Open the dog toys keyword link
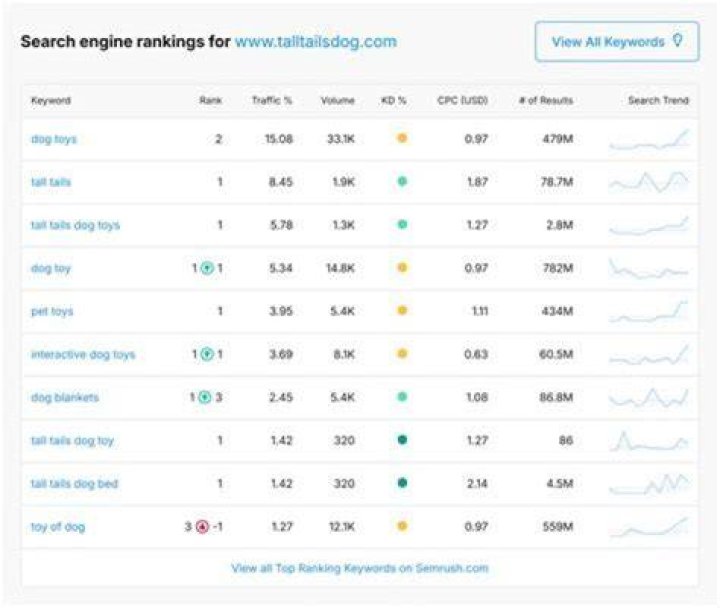The width and height of the screenshot is (720, 608). [54, 139]
